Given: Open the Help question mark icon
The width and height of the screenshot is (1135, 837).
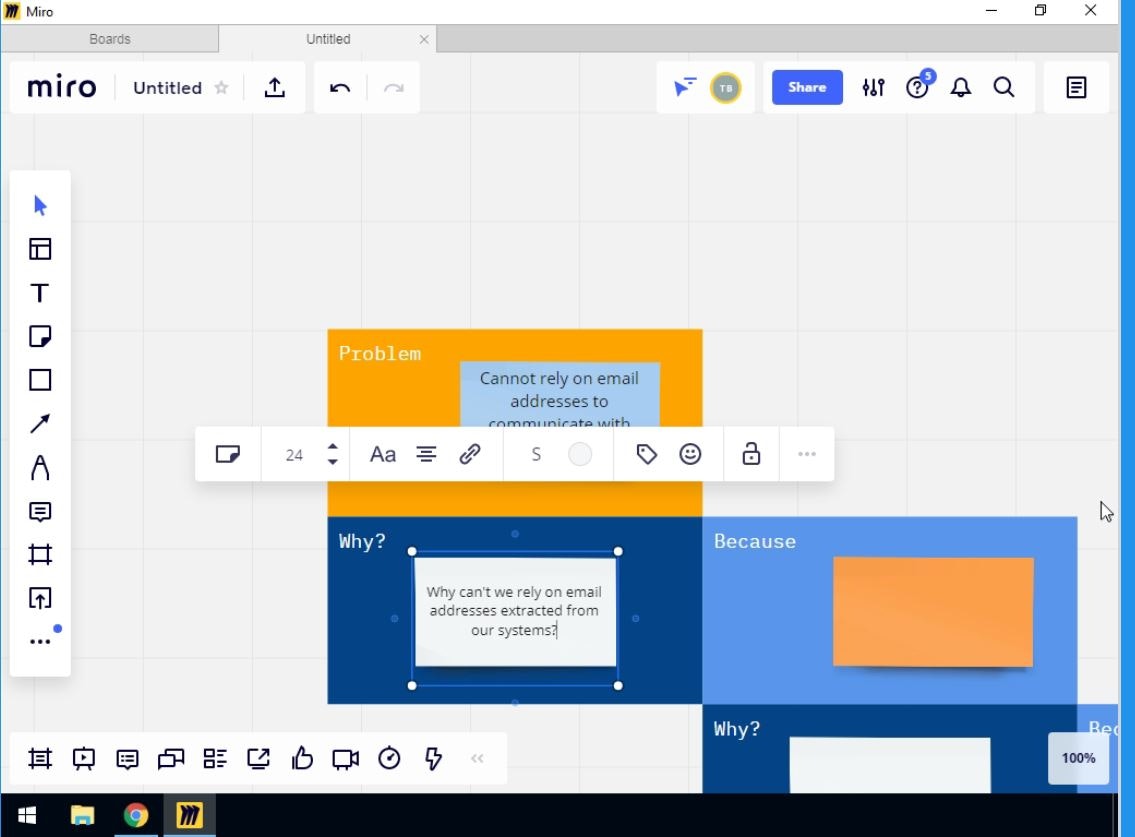Looking at the screenshot, I should pyautogui.click(x=917, y=88).
